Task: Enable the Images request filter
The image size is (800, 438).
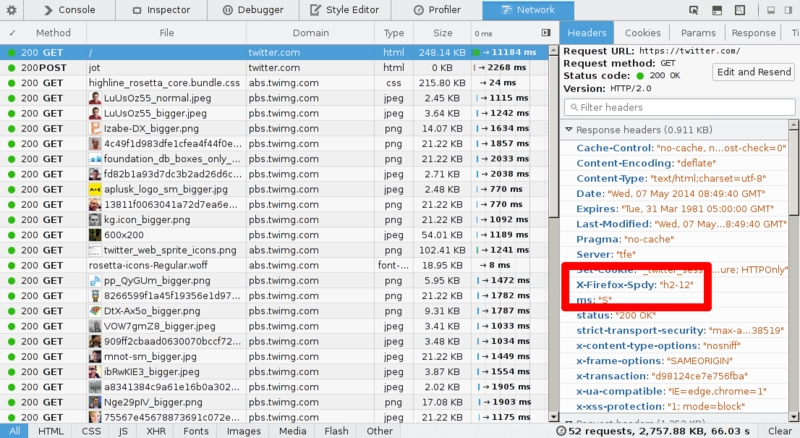Action: click(x=243, y=431)
